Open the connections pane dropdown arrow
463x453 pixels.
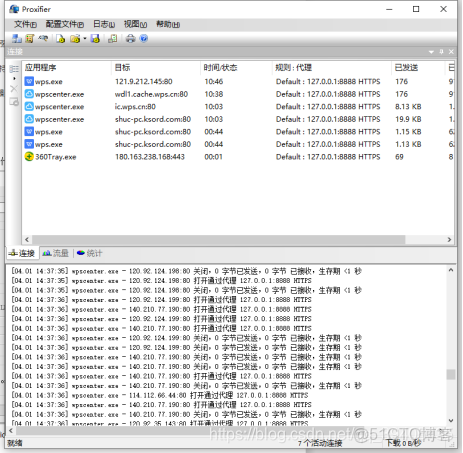tap(431, 52)
